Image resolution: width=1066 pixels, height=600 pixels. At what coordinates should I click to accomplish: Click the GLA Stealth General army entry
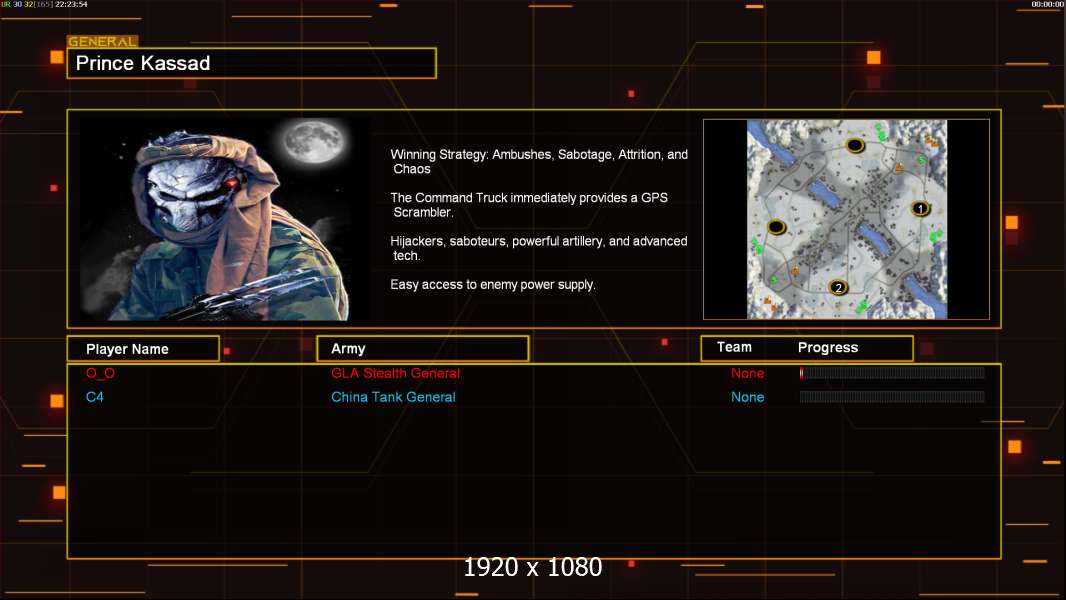(x=396, y=373)
